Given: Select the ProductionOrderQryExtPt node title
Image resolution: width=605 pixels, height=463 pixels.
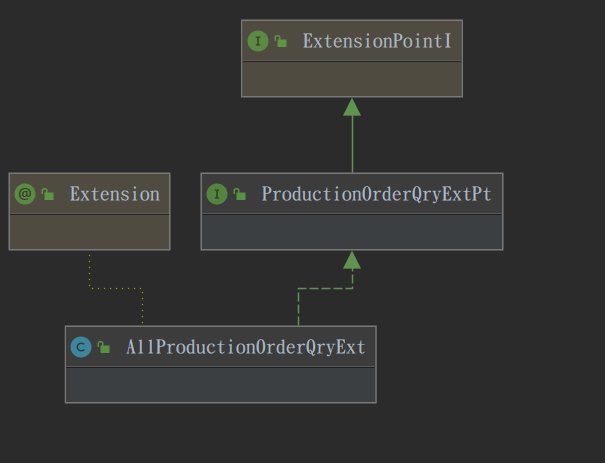Looking at the screenshot, I should [x=377, y=194].
